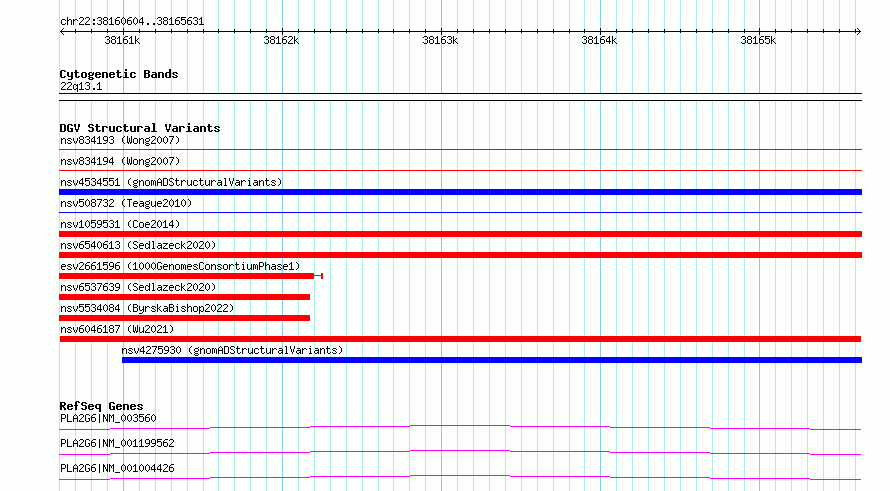Open PLA2G6|NM_001199562 transcript label
The image size is (890, 491).
117,443
